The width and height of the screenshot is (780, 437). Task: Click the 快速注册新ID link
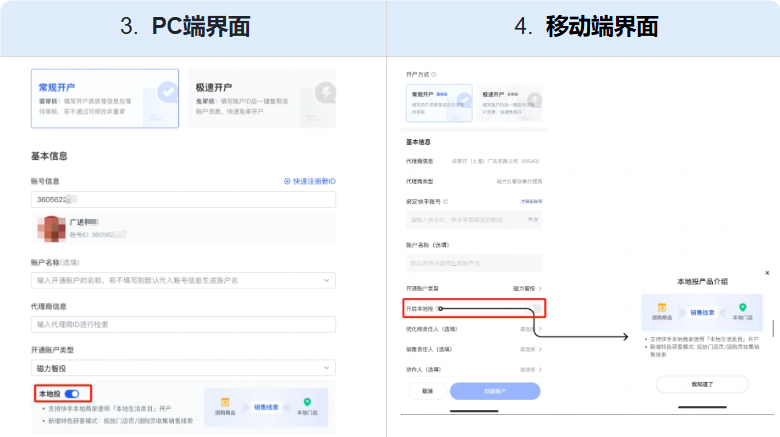click(314, 181)
